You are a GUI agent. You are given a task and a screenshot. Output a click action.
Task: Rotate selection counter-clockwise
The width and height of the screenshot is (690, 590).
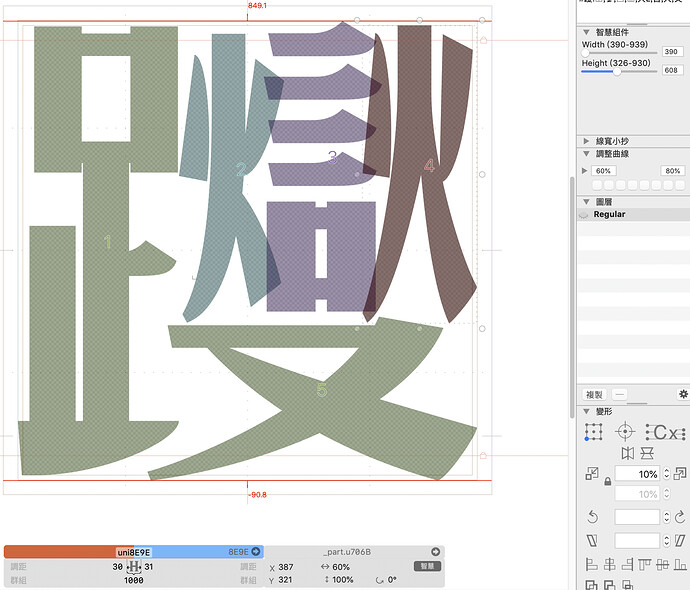592,517
